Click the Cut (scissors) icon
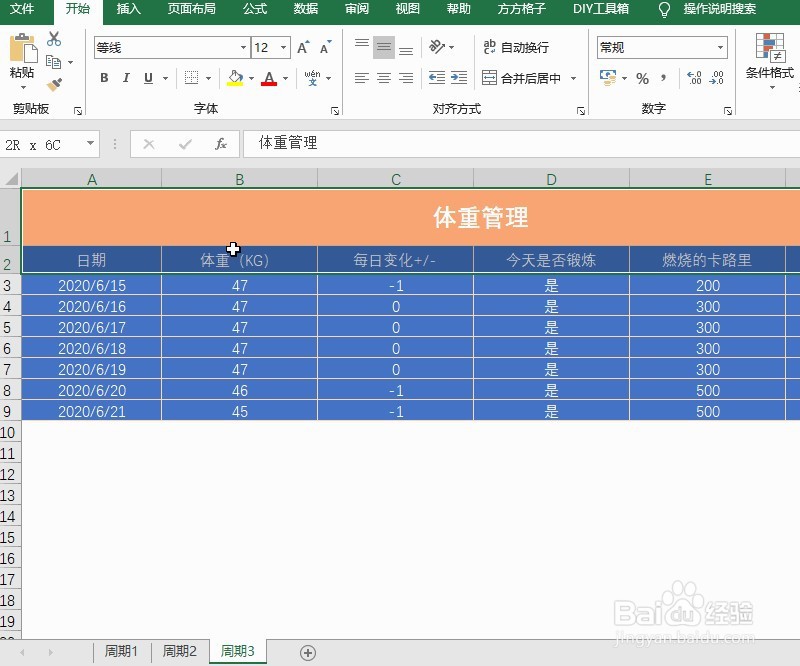The width and height of the screenshot is (800, 666). coord(54,40)
